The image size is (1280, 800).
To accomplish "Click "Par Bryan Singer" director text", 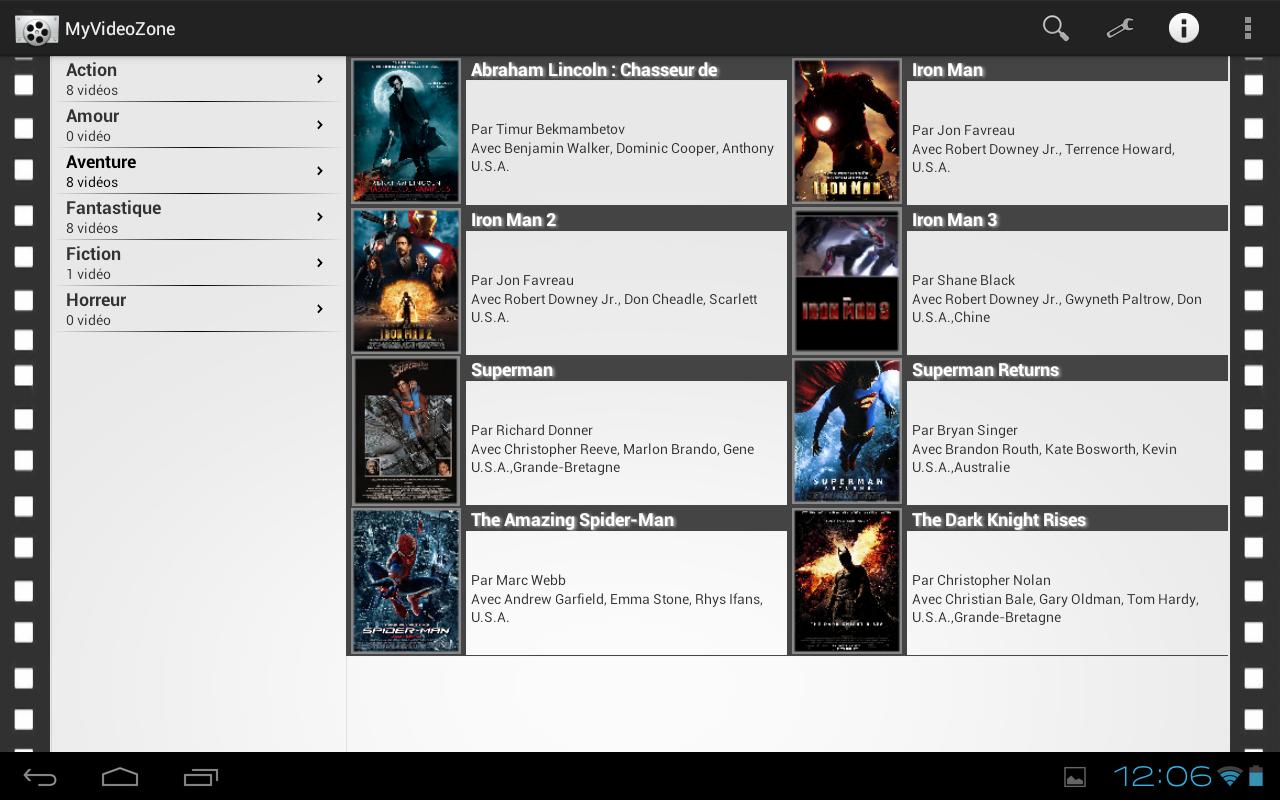I will [x=965, y=430].
